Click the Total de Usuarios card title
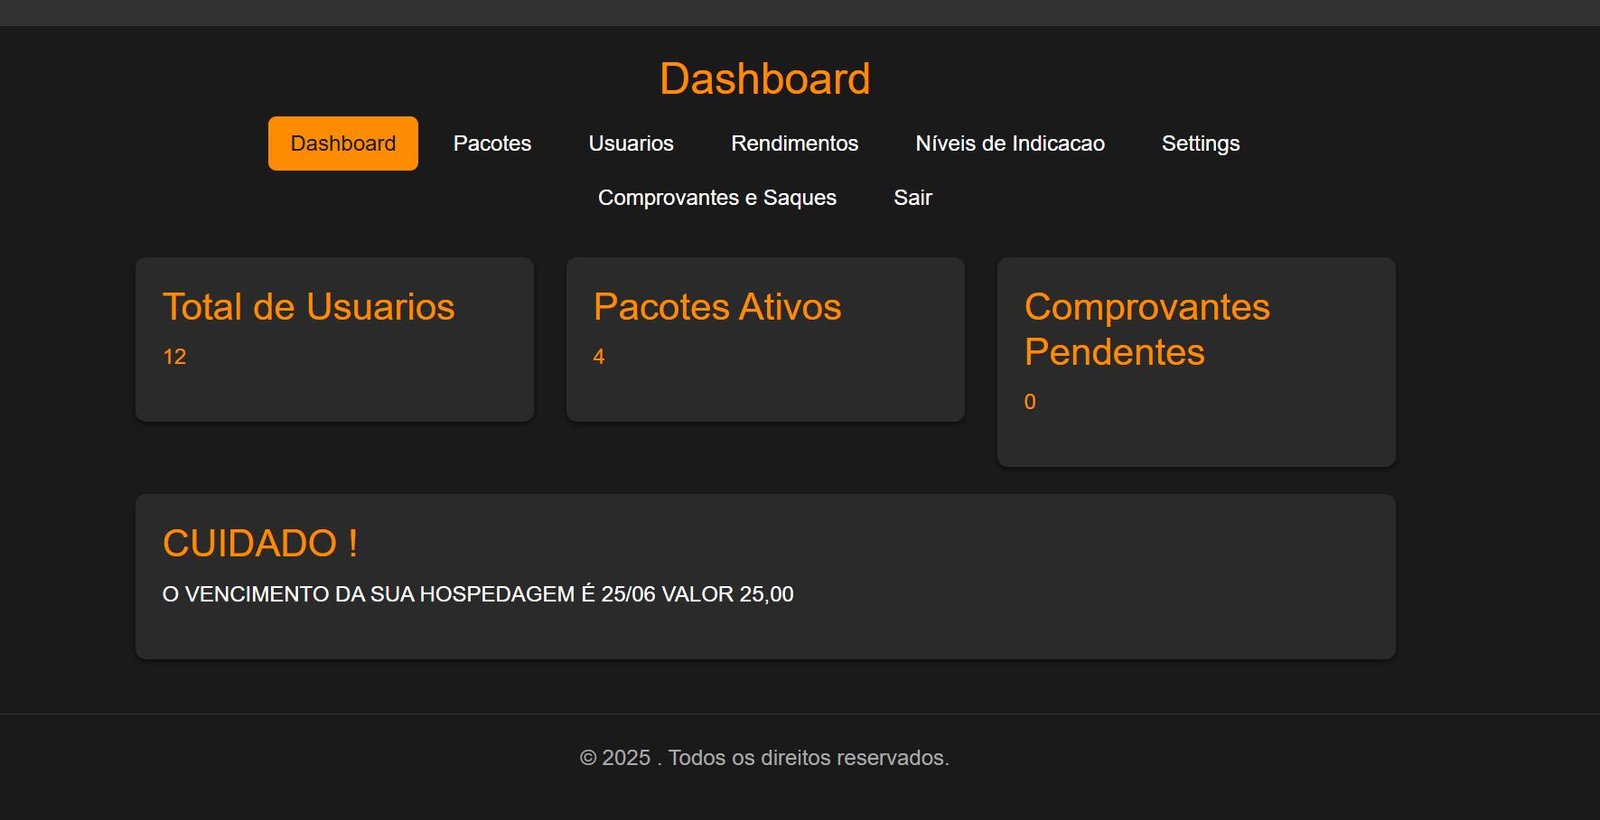1600x820 pixels. click(308, 307)
